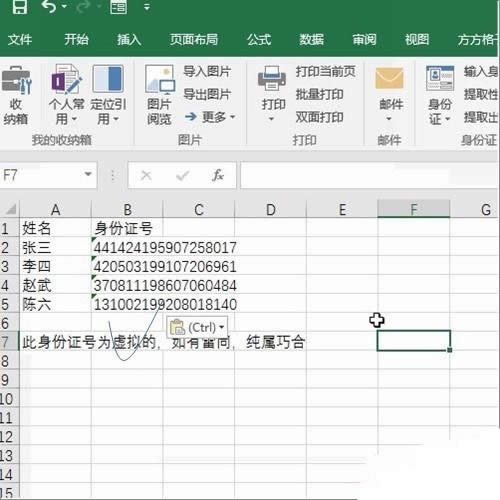Viewport: 500px width, 500px height.
Task: Open the 审阅 tab
Action: pyautogui.click(x=364, y=40)
